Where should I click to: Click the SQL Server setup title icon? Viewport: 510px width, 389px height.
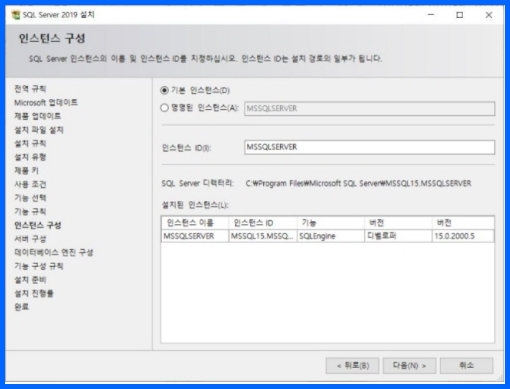(16, 15)
